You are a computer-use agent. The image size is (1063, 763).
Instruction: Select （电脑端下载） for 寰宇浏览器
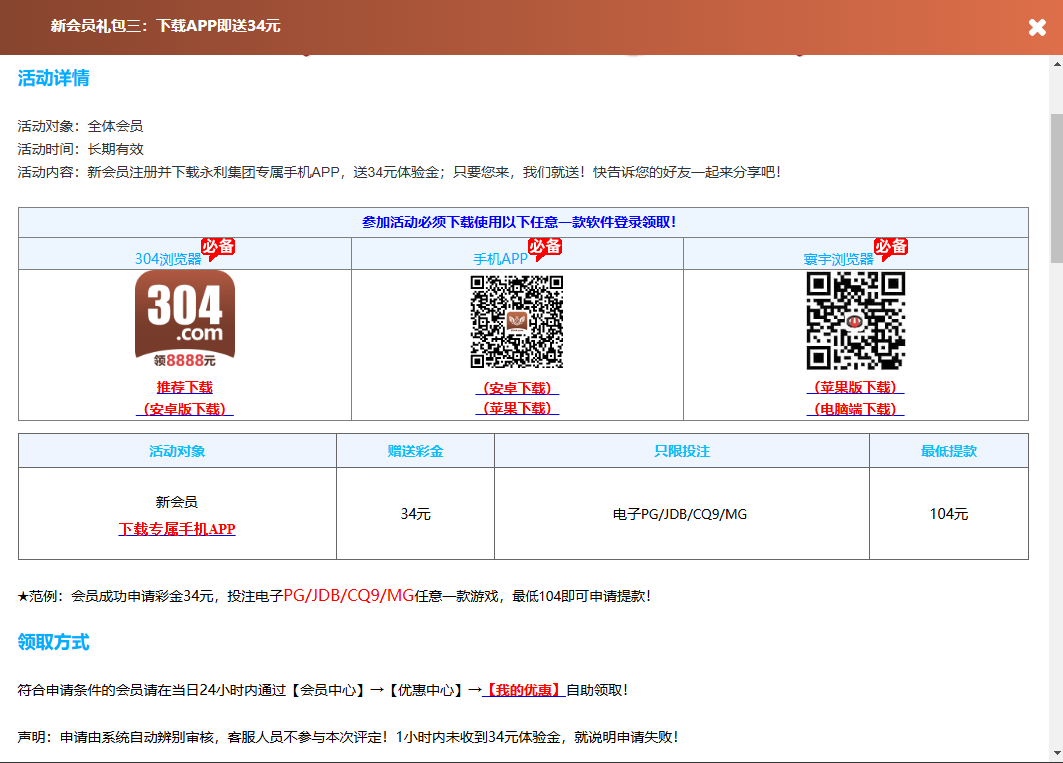[855, 409]
